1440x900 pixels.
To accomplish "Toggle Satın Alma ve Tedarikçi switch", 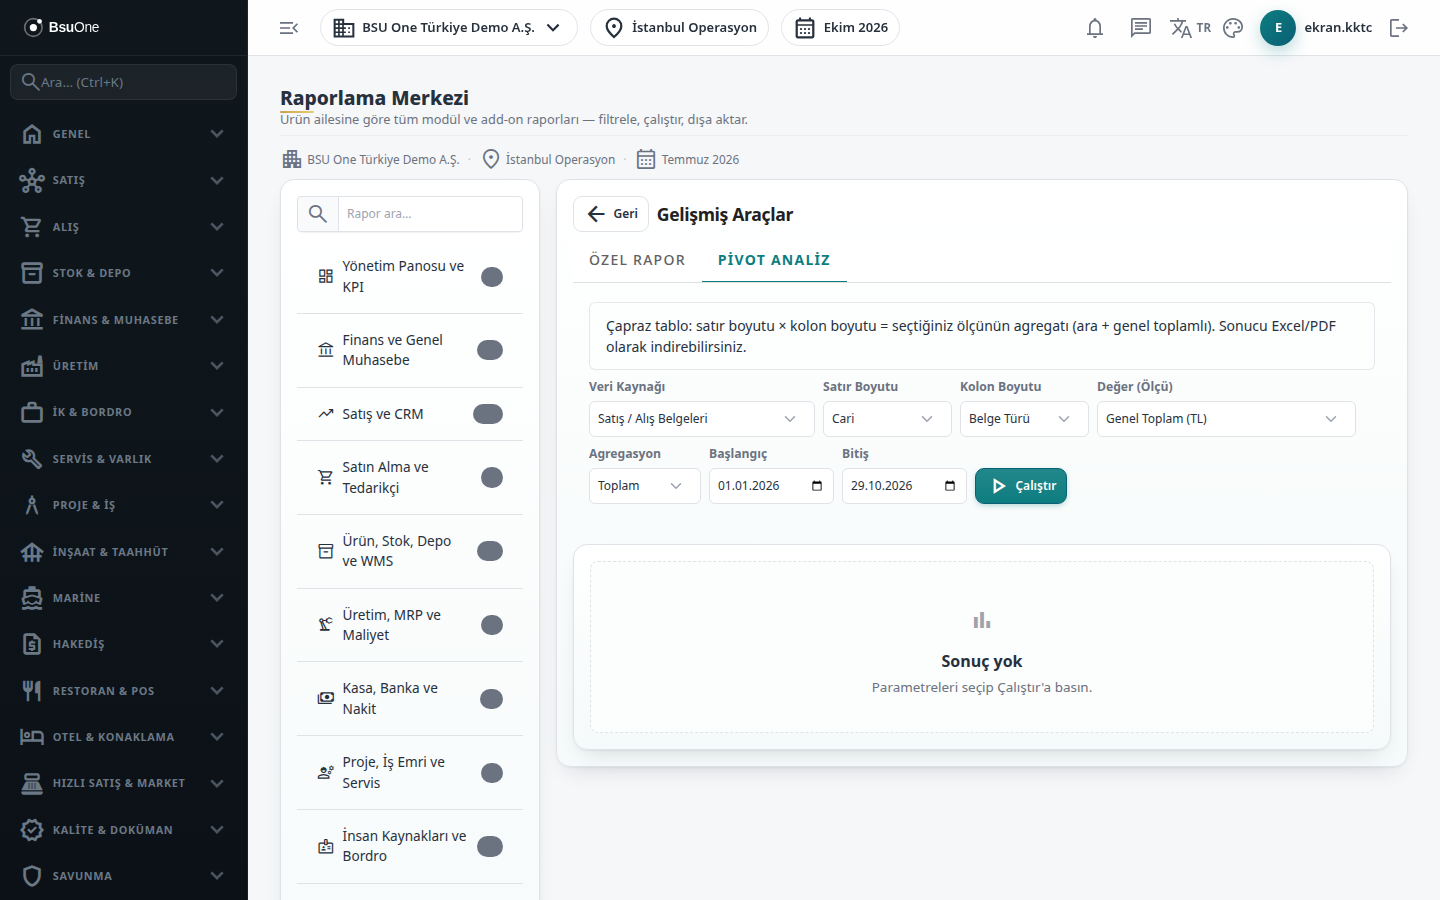I will coord(491,478).
